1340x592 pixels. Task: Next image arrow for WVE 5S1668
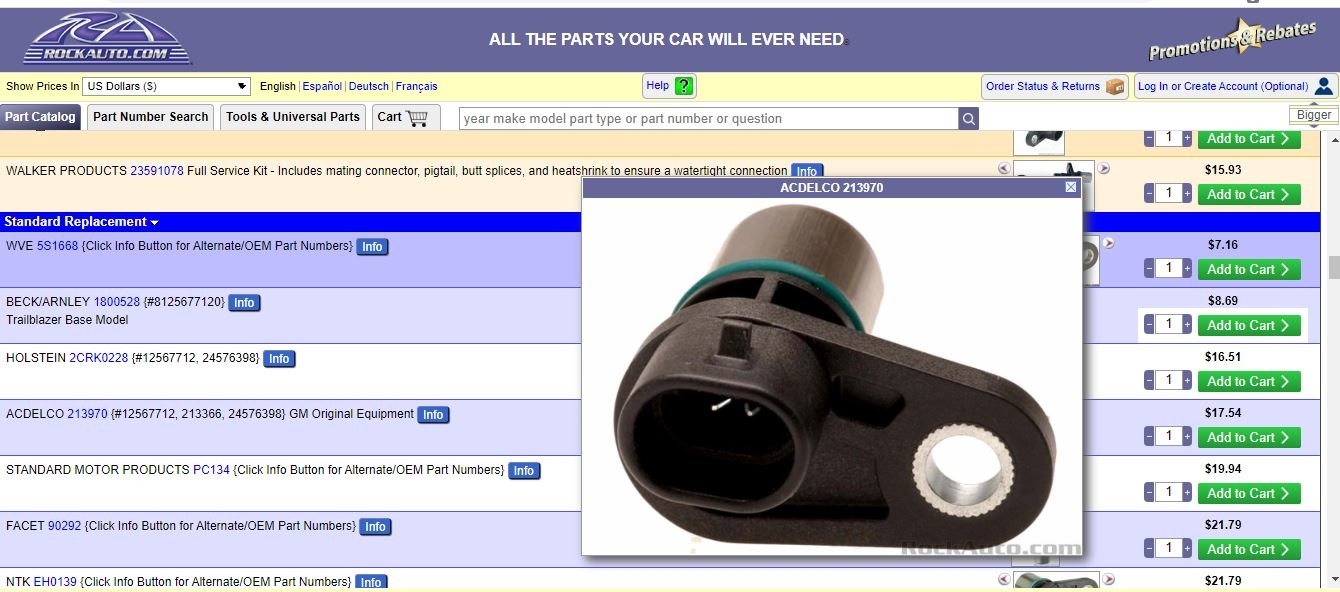click(1108, 243)
